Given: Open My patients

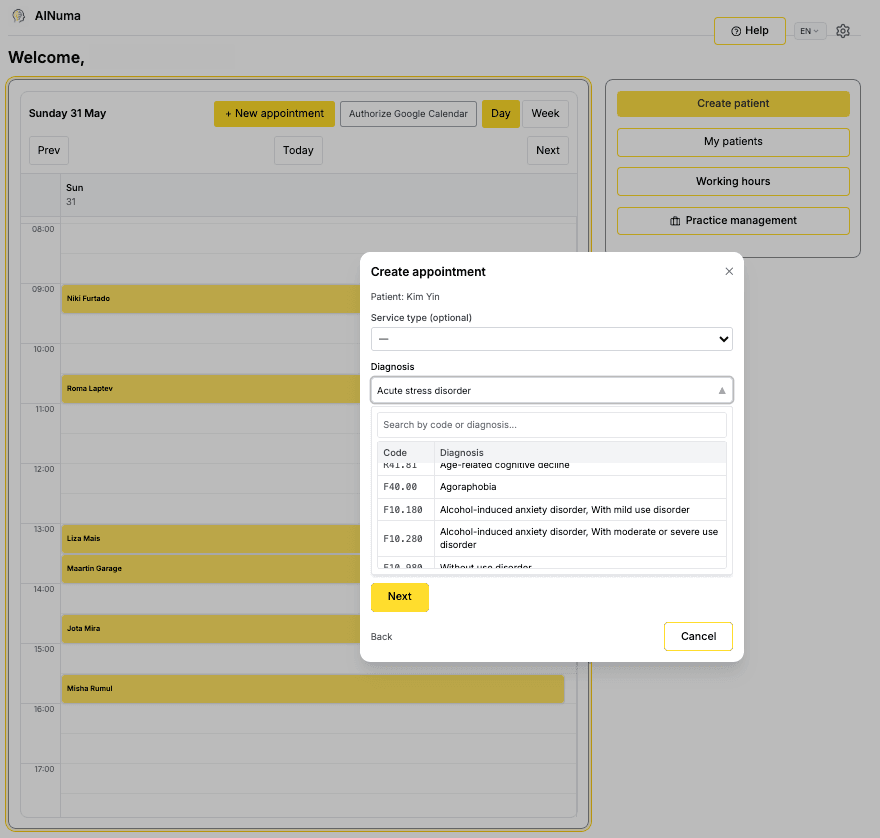Looking at the screenshot, I should point(733,142).
